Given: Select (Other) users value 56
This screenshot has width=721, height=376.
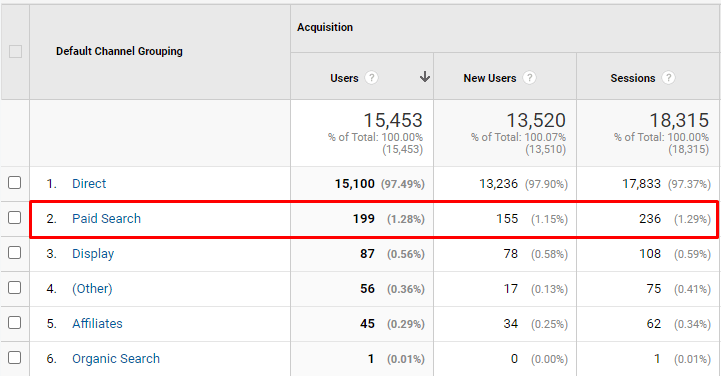Looking at the screenshot, I should click(x=367, y=288).
